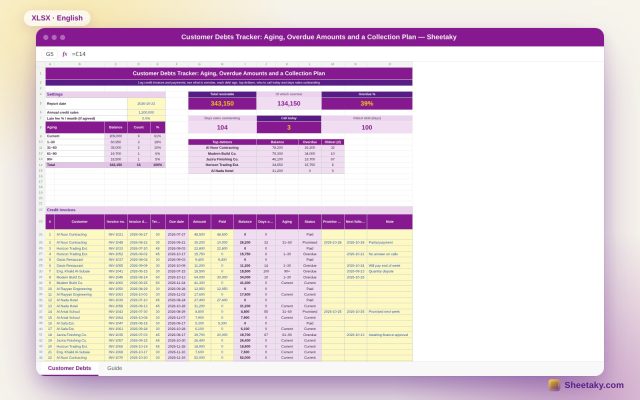Select the Aging table Total row label

point(75,165)
